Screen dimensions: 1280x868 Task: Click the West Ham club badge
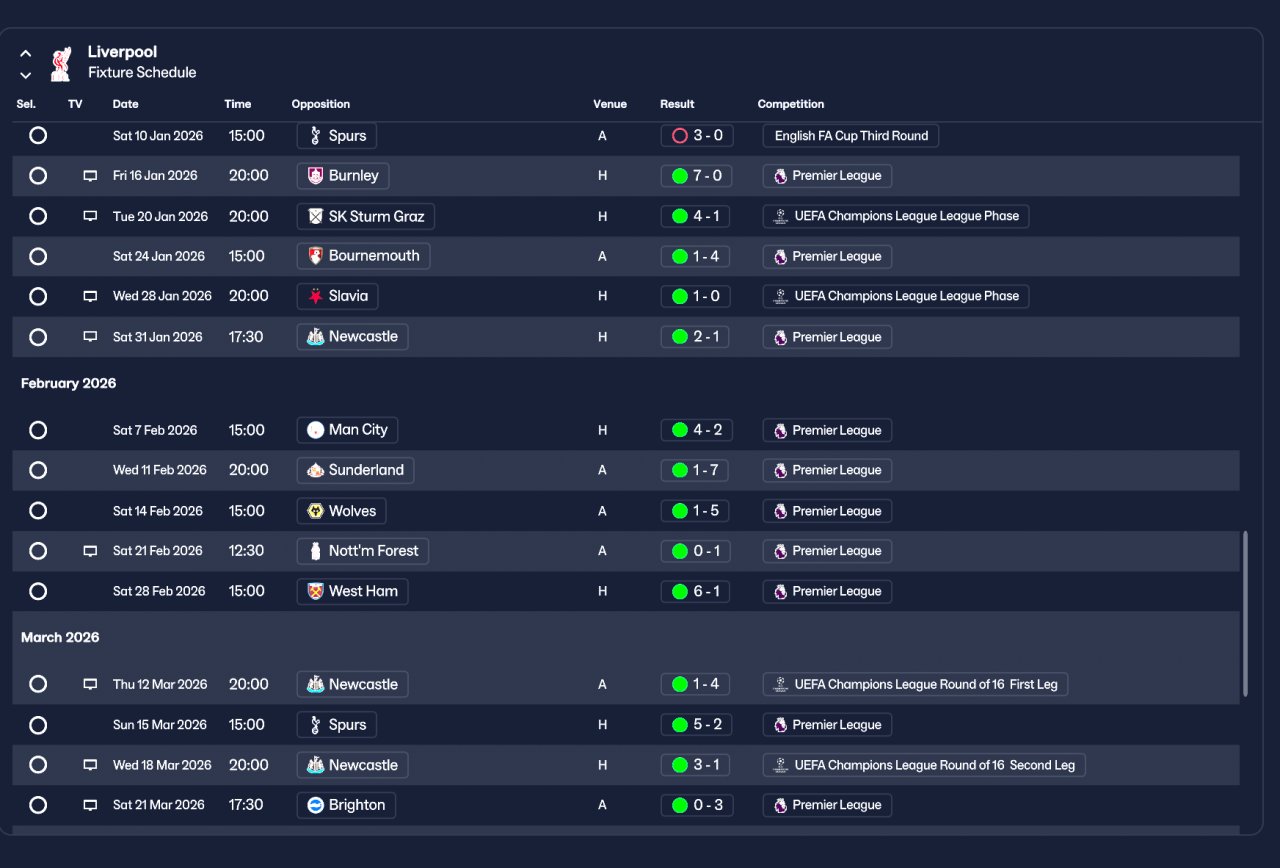[x=315, y=591]
